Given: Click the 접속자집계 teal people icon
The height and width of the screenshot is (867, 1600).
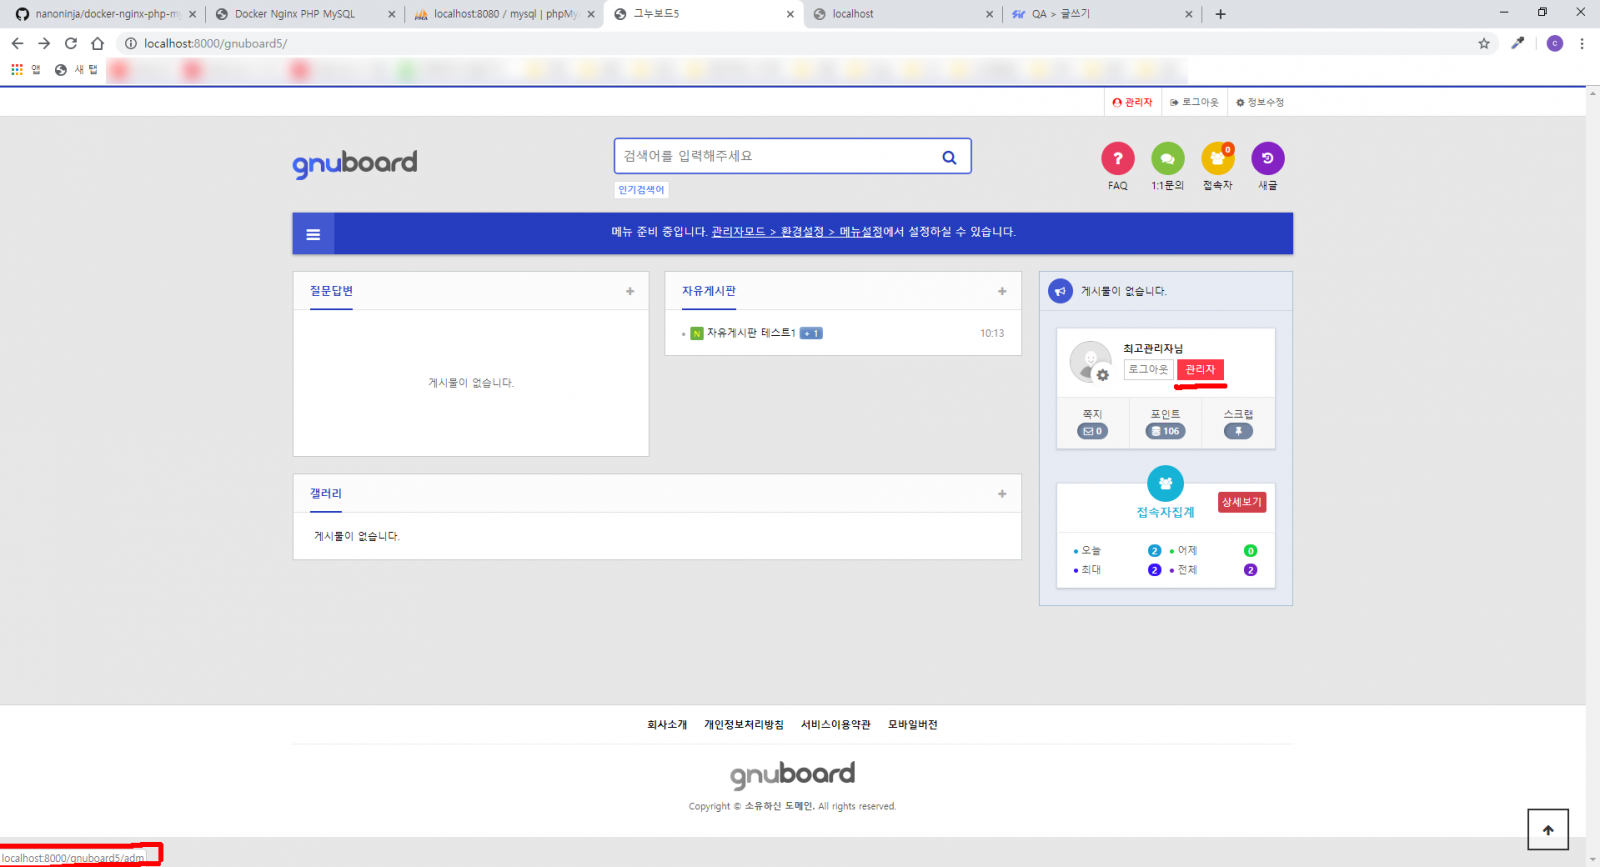Looking at the screenshot, I should [x=1165, y=484].
